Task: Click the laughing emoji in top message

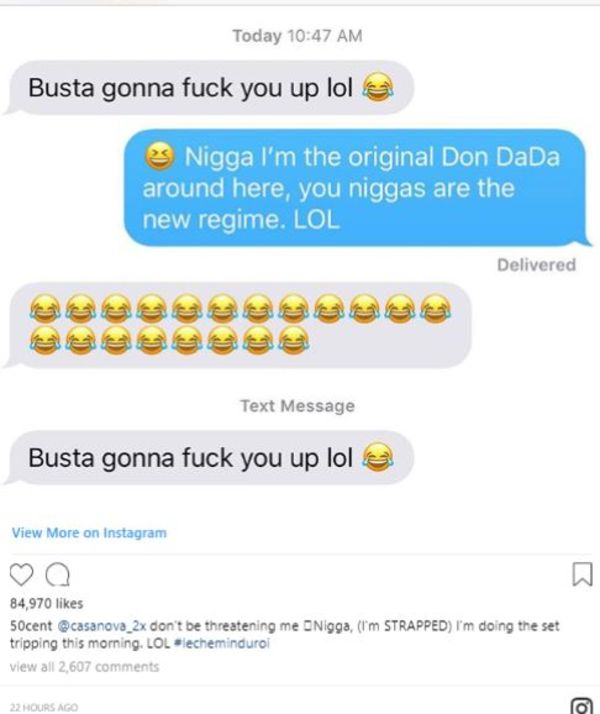Action: [378, 87]
